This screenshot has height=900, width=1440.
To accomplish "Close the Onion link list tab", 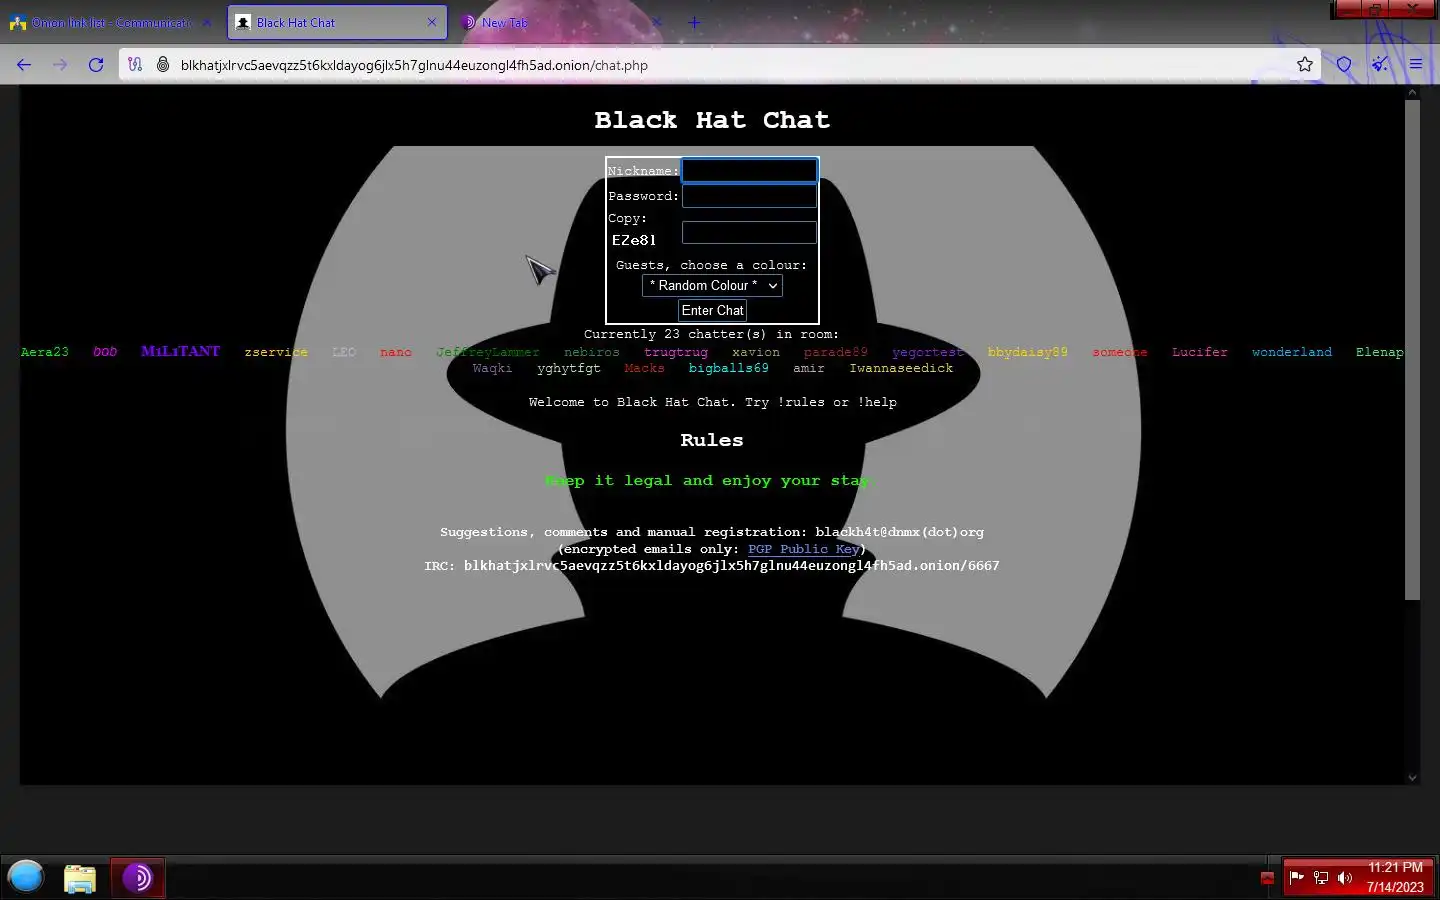I will click(x=207, y=22).
